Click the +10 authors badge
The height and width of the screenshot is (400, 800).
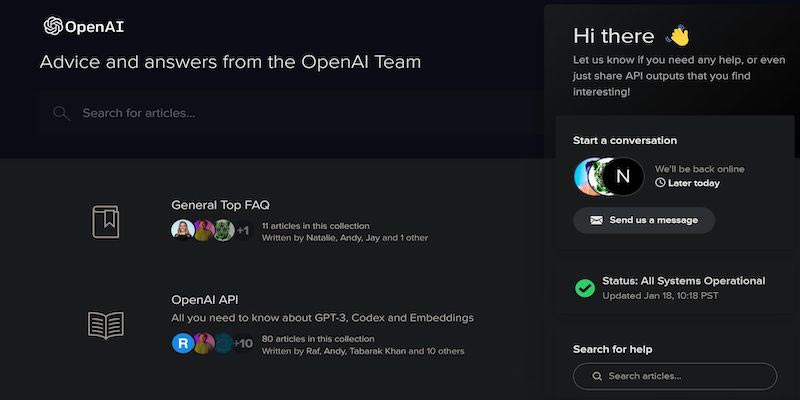[243, 344]
